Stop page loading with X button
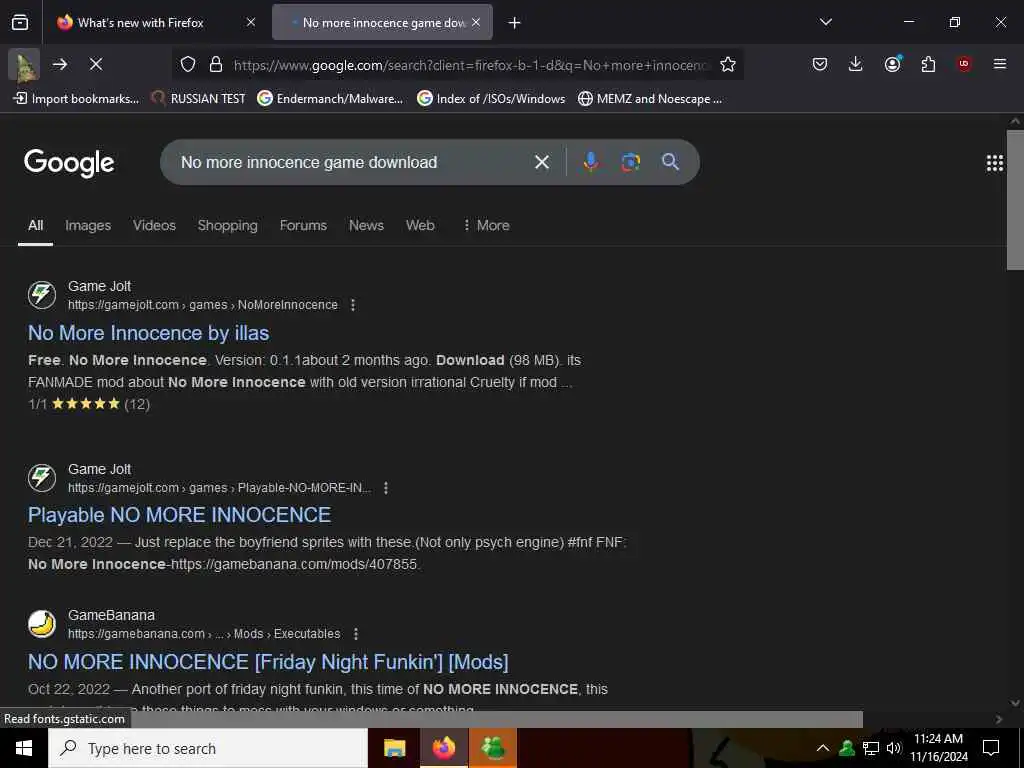 (x=96, y=64)
